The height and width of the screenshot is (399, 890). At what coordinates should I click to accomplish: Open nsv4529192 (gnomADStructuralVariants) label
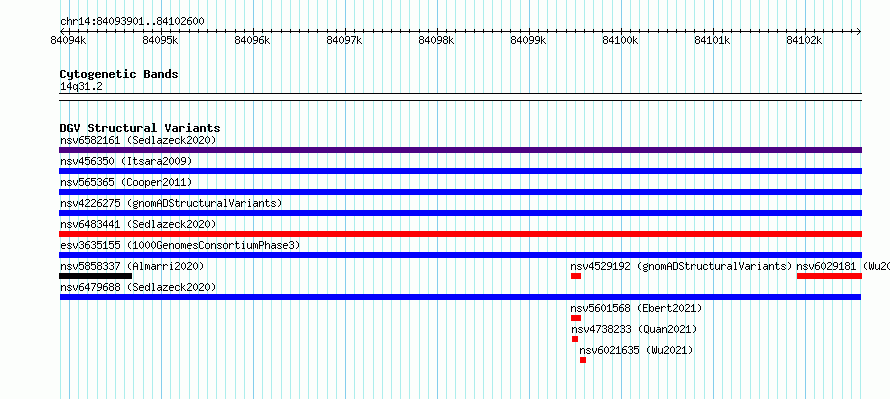tap(681, 266)
